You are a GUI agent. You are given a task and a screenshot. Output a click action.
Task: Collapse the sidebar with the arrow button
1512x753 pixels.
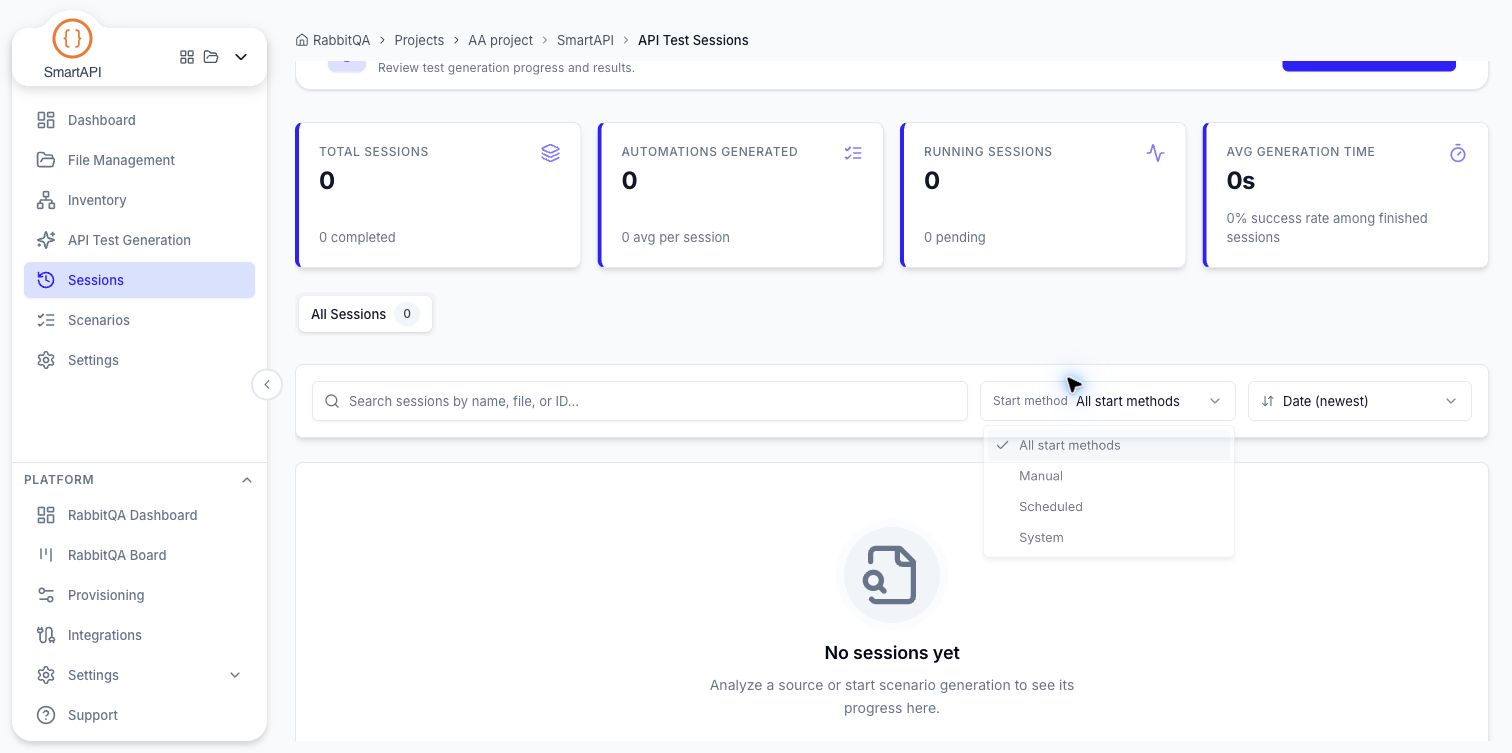[267, 384]
